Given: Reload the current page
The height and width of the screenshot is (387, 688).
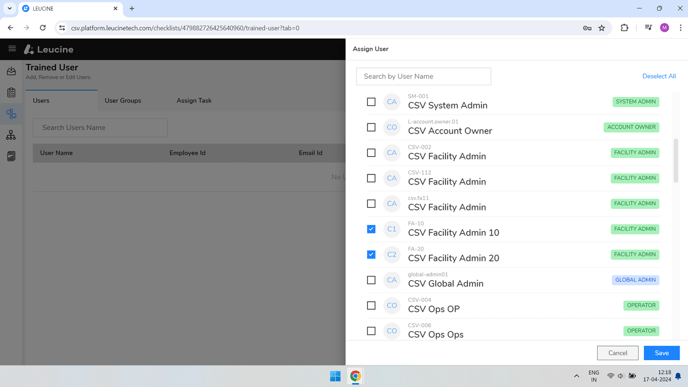Looking at the screenshot, I should (43, 28).
